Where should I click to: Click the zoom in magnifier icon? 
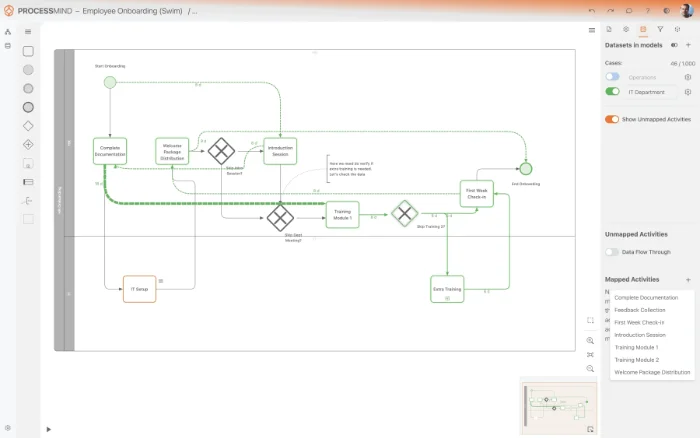tap(591, 341)
